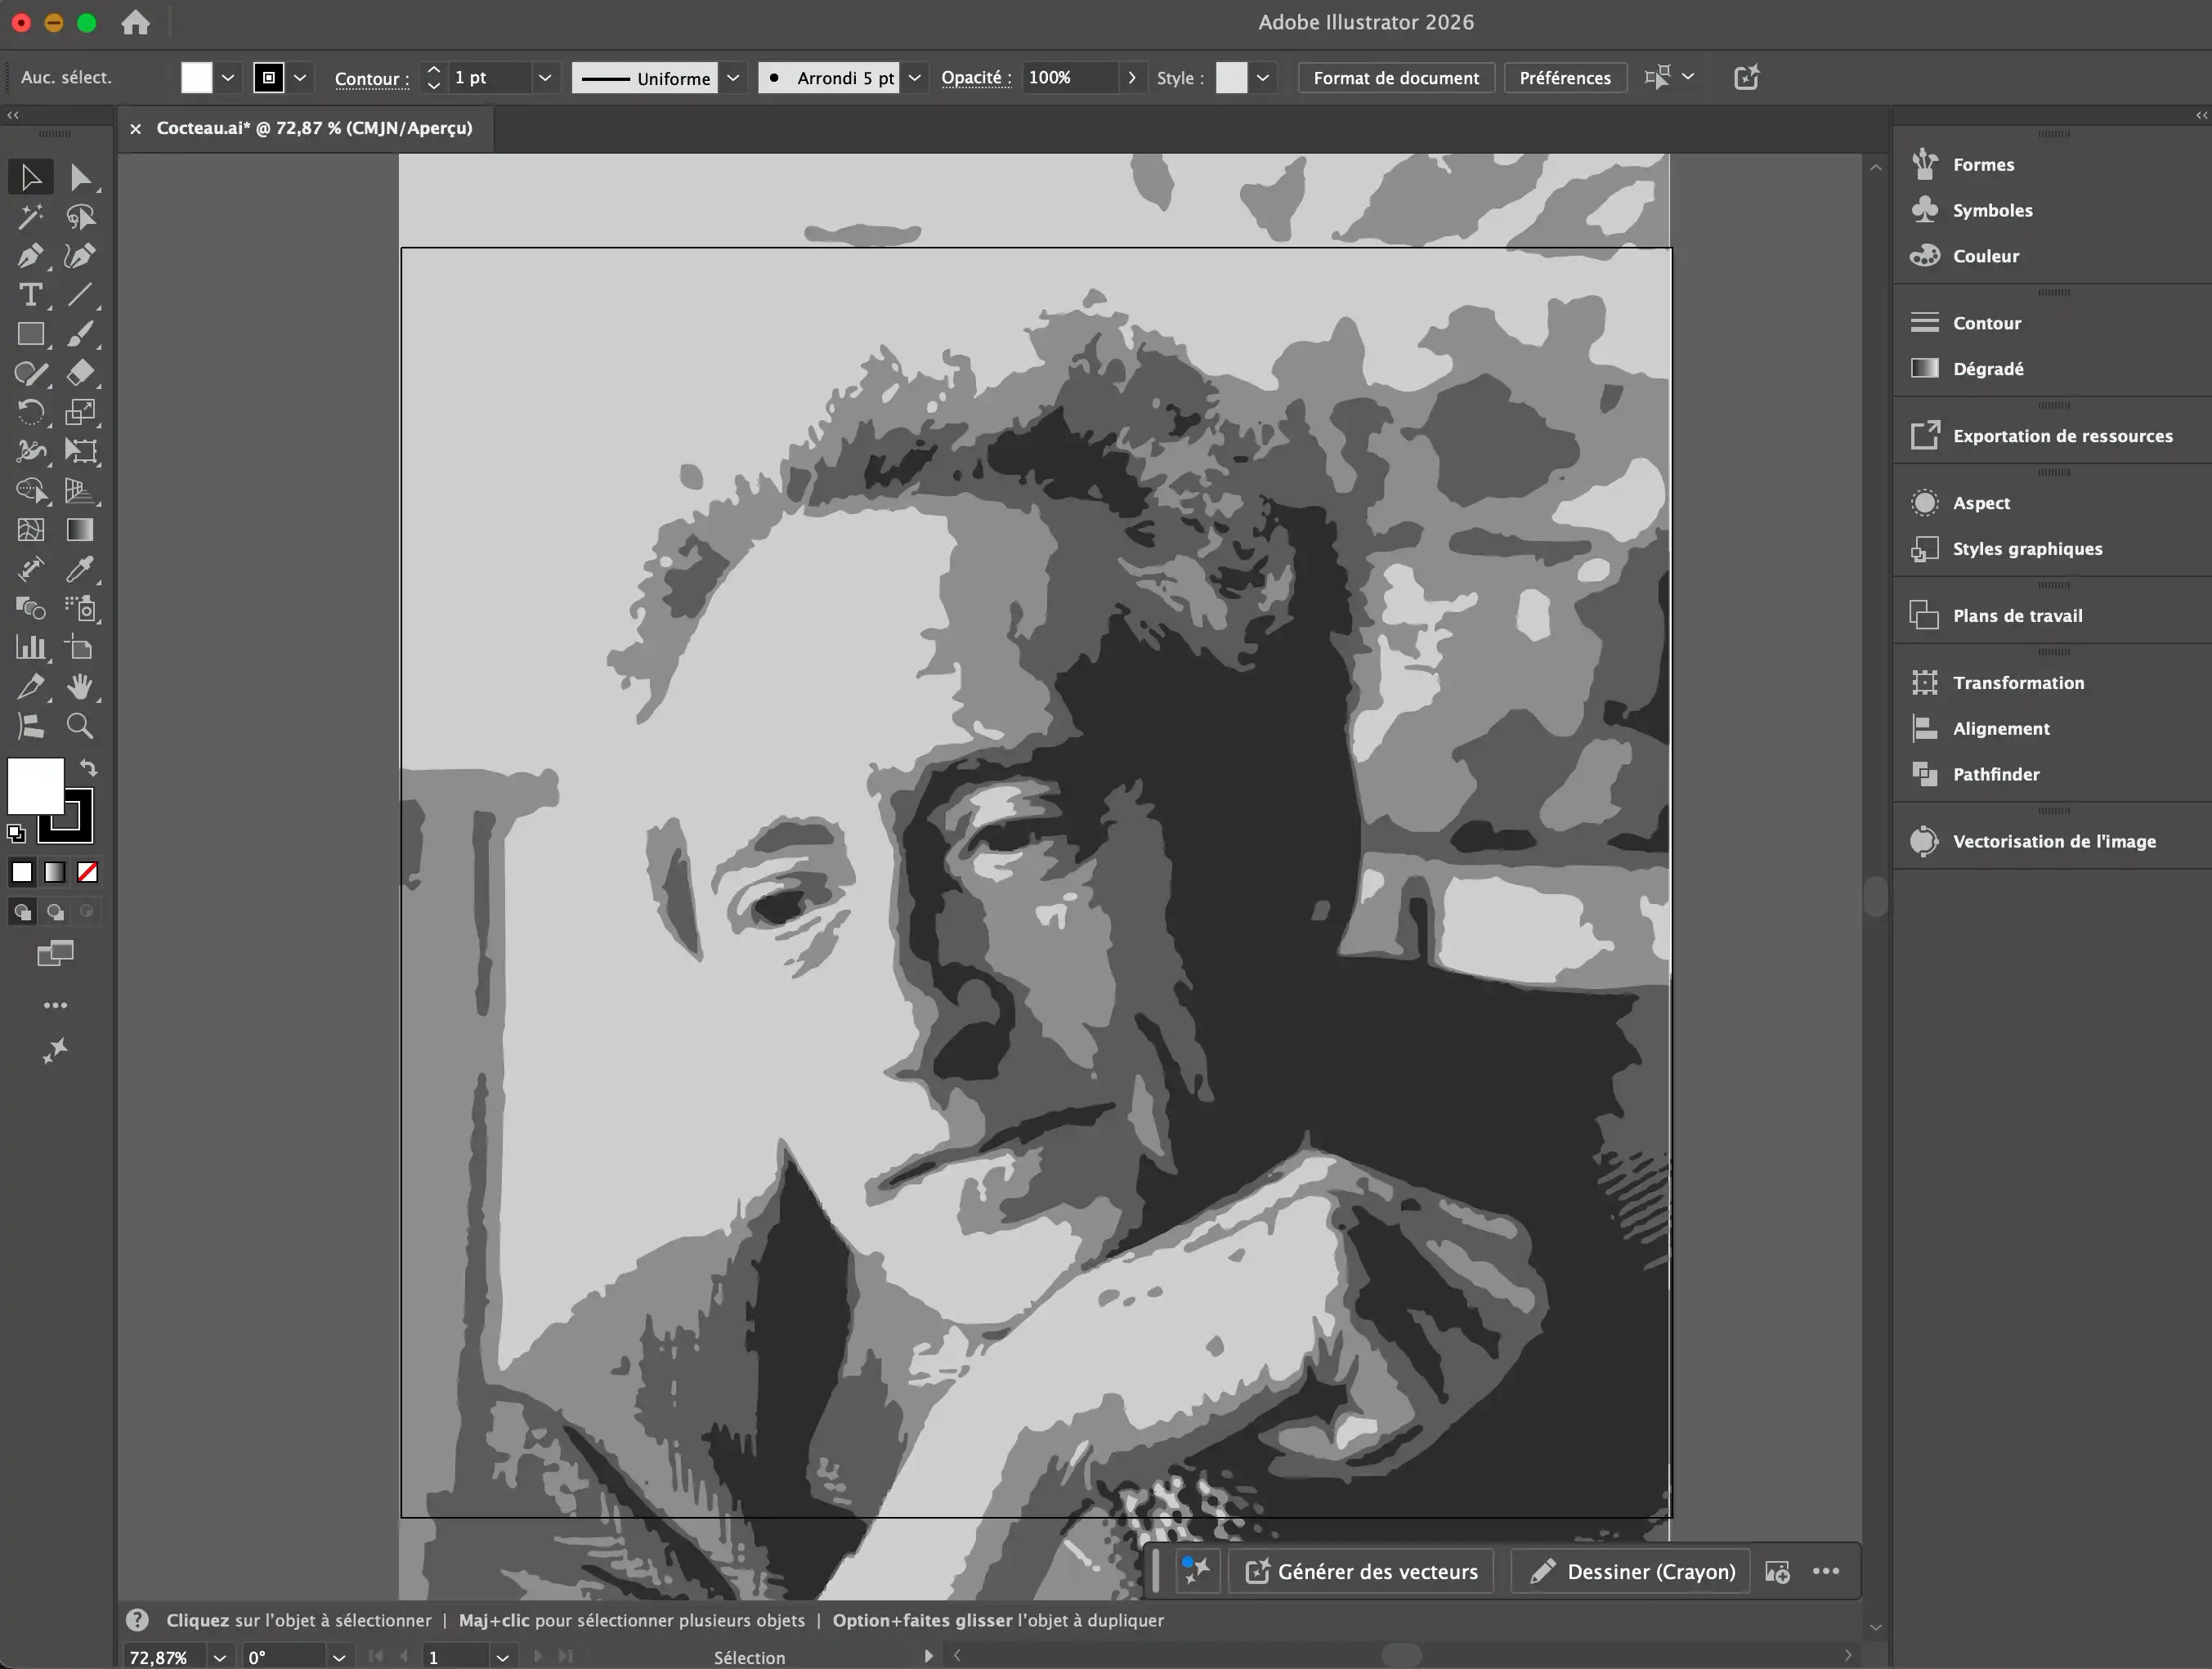Select the Shape Builder tool
The width and height of the screenshot is (2212, 1669).
tap(31, 491)
